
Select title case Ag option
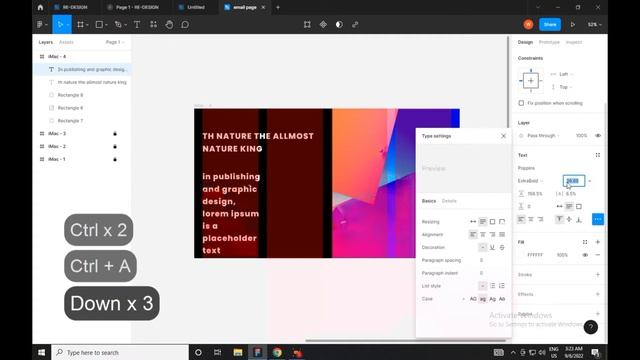click(x=493, y=299)
